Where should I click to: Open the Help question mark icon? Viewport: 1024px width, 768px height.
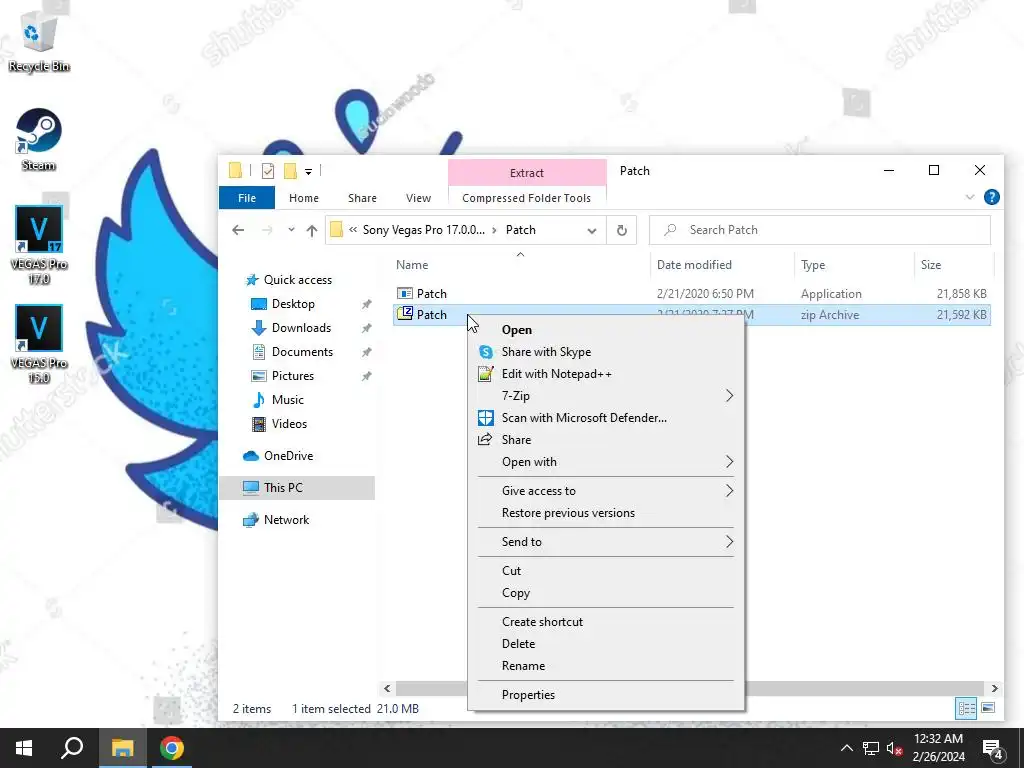(x=991, y=197)
